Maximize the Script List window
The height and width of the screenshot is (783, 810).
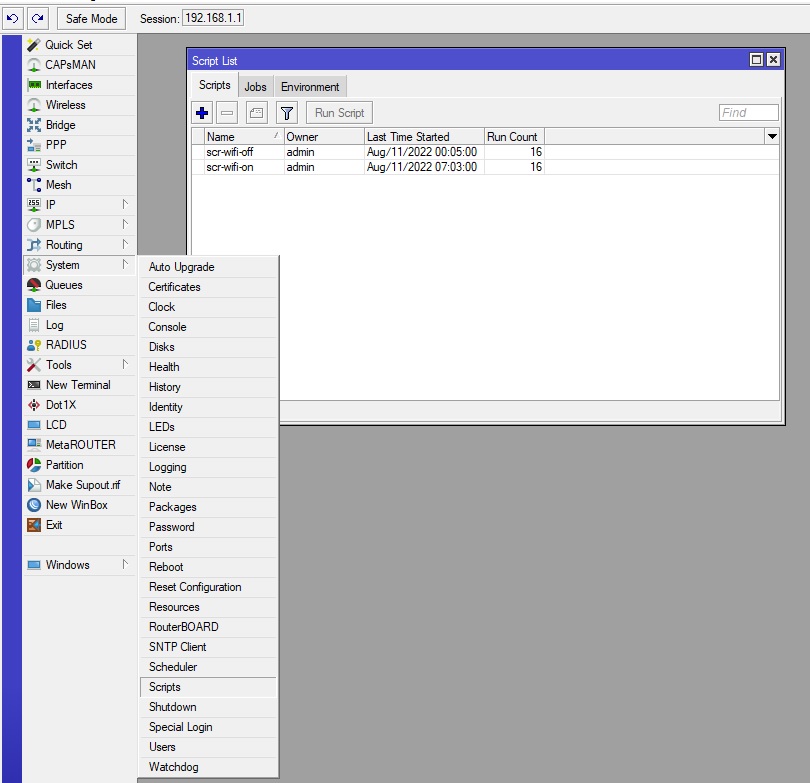click(x=756, y=60)
